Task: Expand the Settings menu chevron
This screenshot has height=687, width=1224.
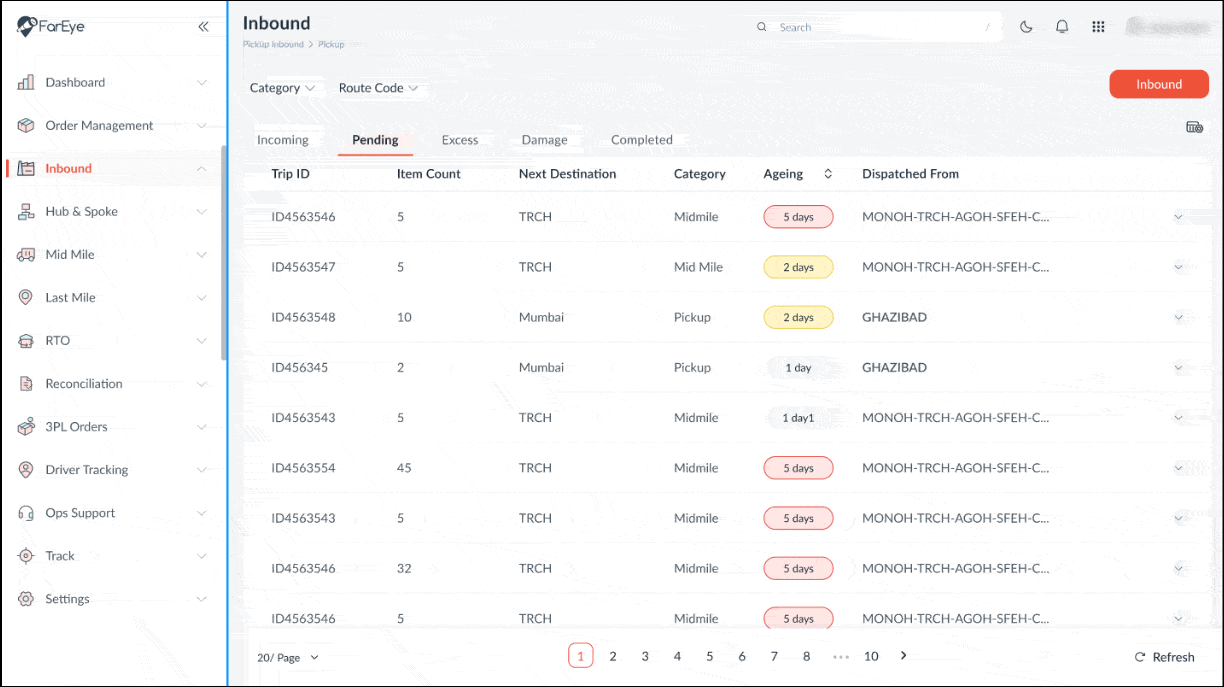Action: [201, 598]
